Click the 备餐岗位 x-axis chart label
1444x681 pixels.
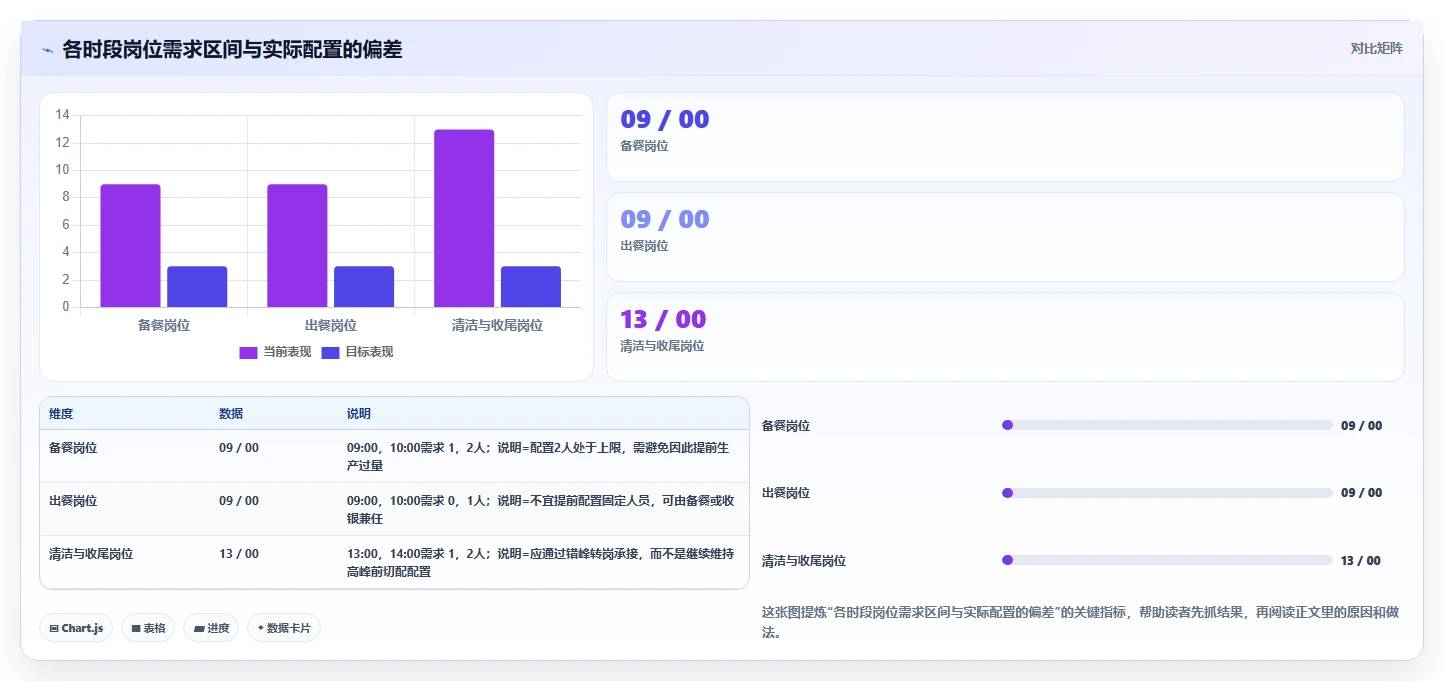point(164,326)
